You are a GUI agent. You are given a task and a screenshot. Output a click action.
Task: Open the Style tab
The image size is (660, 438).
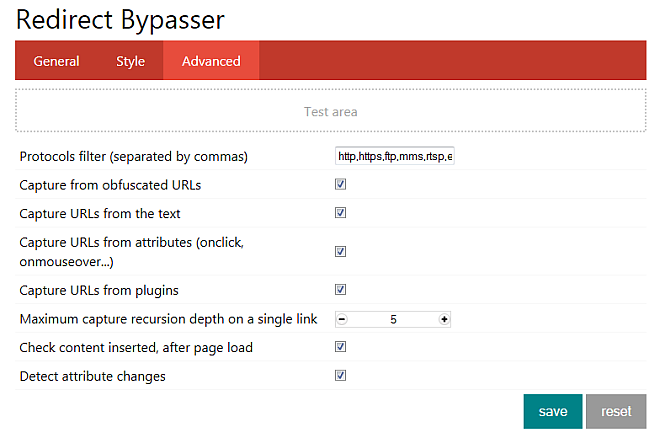click(130, 61)
